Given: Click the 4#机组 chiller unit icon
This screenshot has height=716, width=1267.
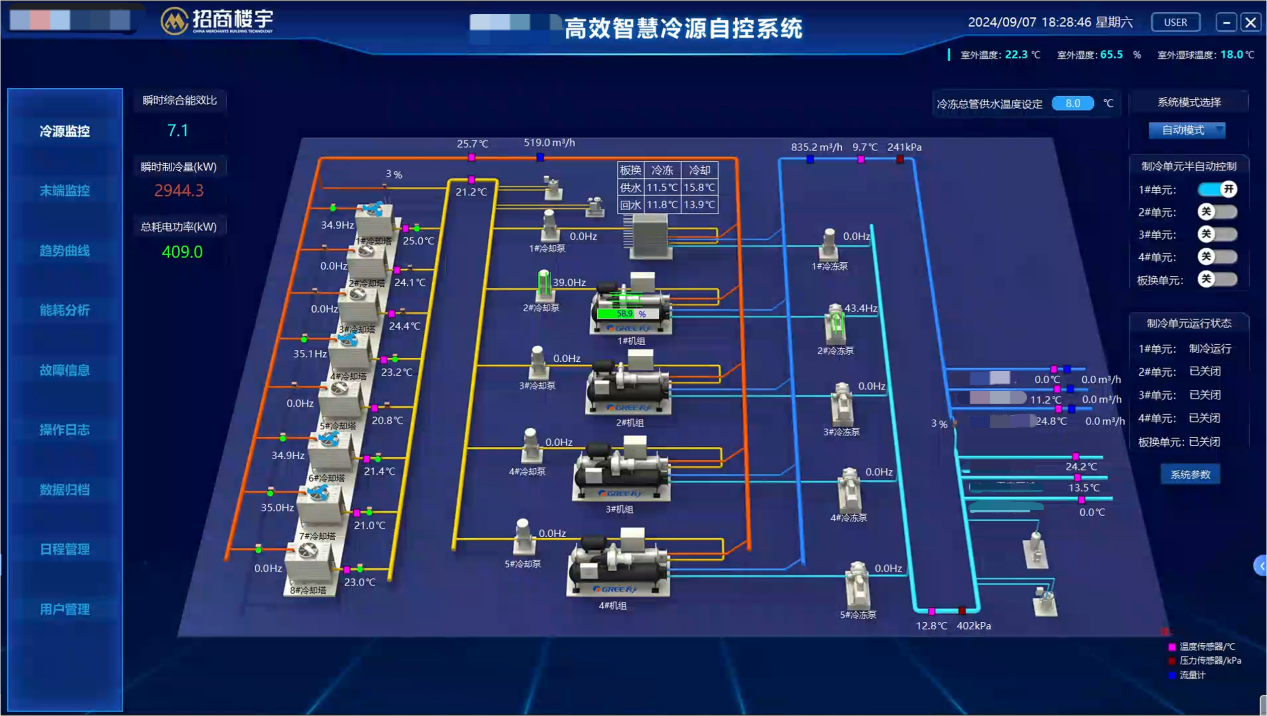Looking at the screenshot, I should pos(615,568).
